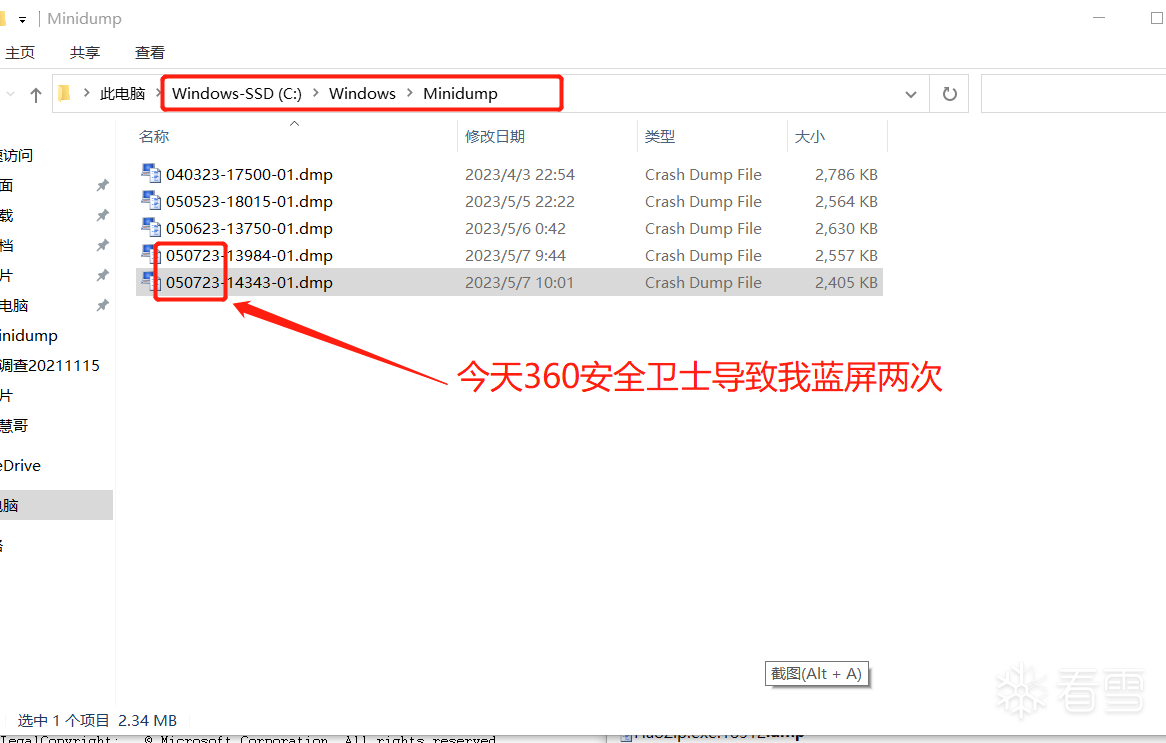Refresh the Minidump folder
This screenshot has width=1166, height=743.
click(x=950, y=94)
